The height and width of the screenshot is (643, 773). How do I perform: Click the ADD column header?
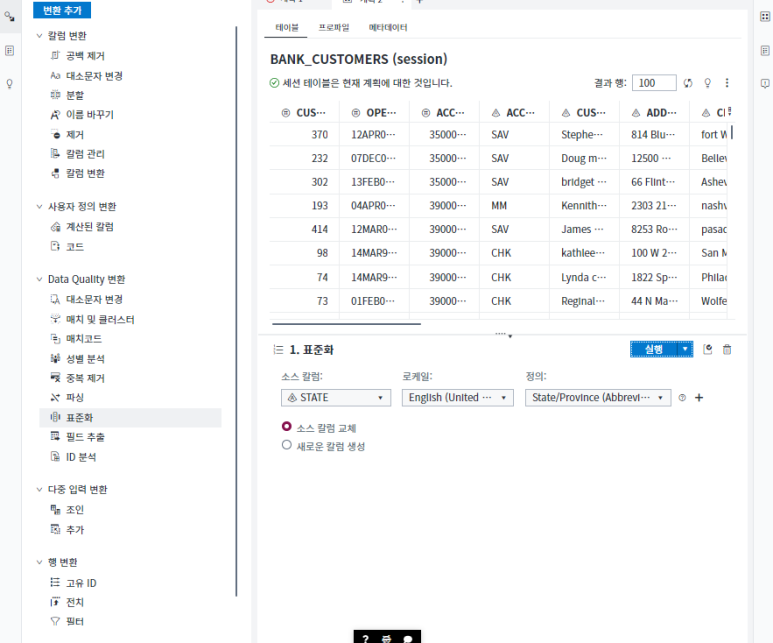pyautogui.click(x=654, y=113)
